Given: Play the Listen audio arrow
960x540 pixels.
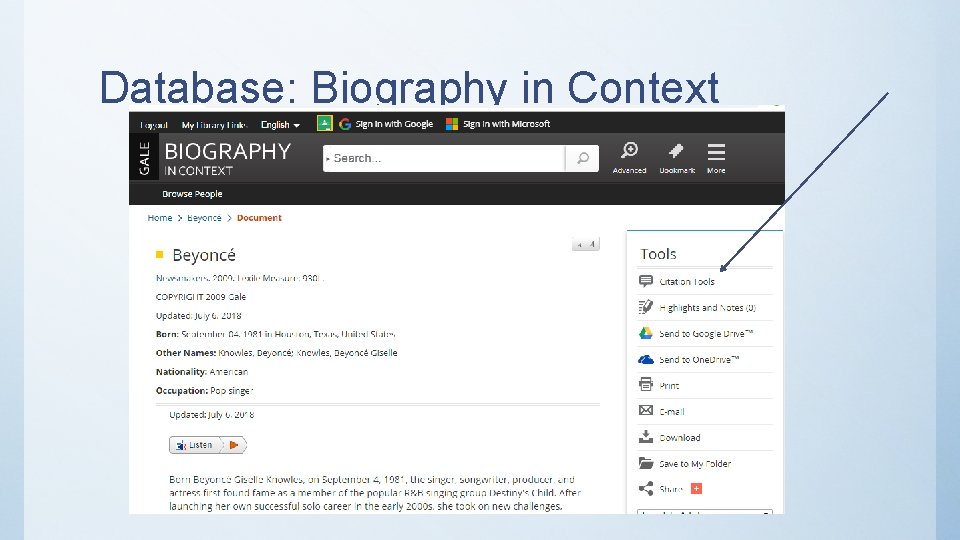Looking at the screenshot, I should [233, 445].
